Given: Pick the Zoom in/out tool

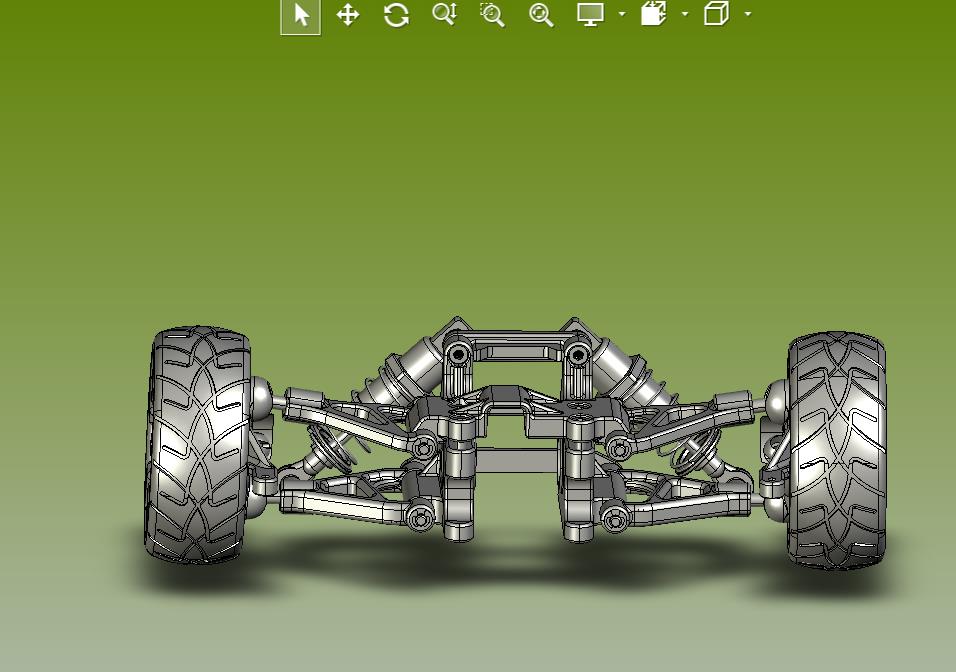Looking at the screenshot, I should (x=444, y=14).
